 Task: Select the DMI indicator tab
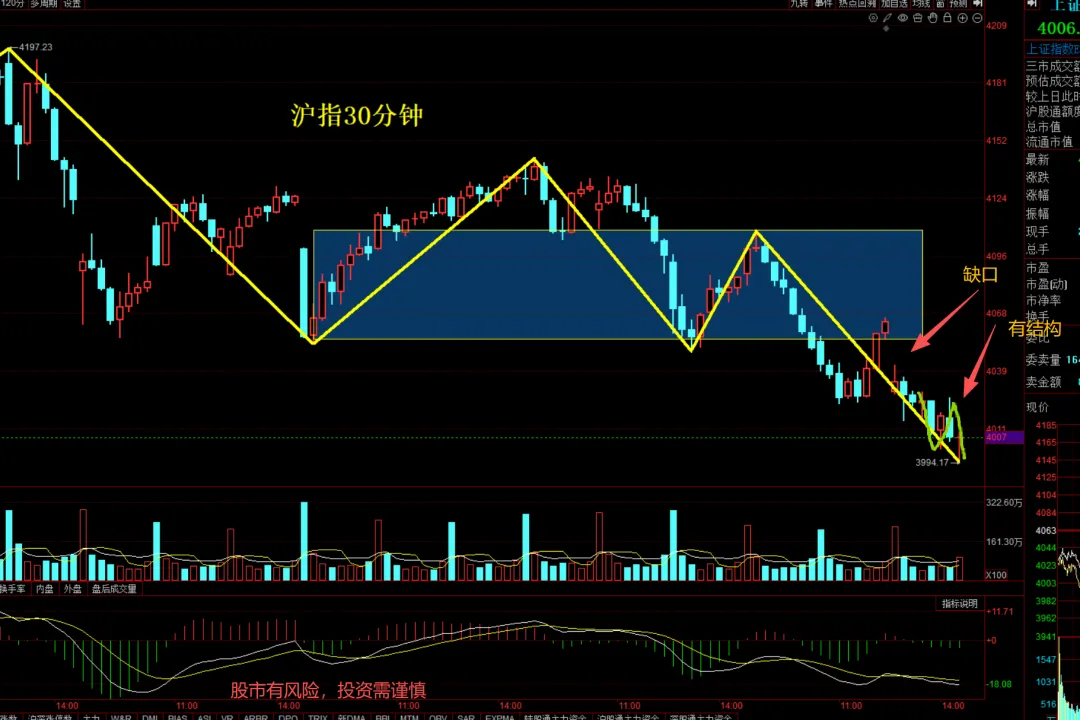pyautogui.click(x=150, y=717)
